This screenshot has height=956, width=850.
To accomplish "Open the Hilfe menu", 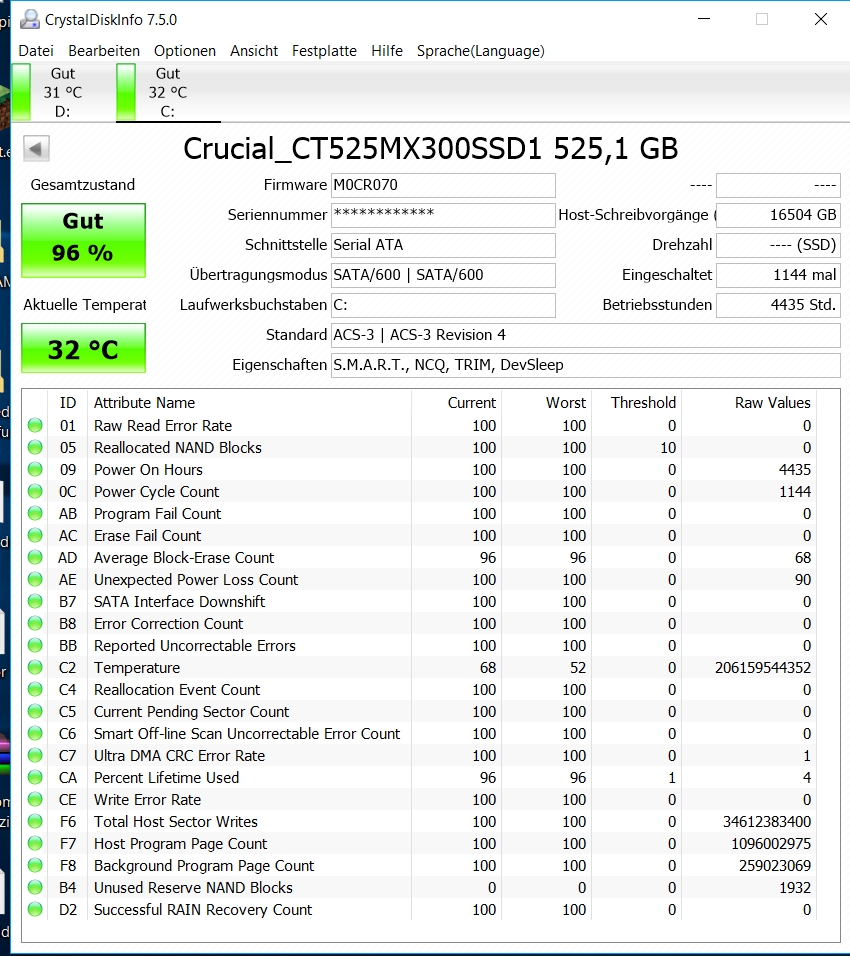I will pyautogui.click(x=387, y=51).
